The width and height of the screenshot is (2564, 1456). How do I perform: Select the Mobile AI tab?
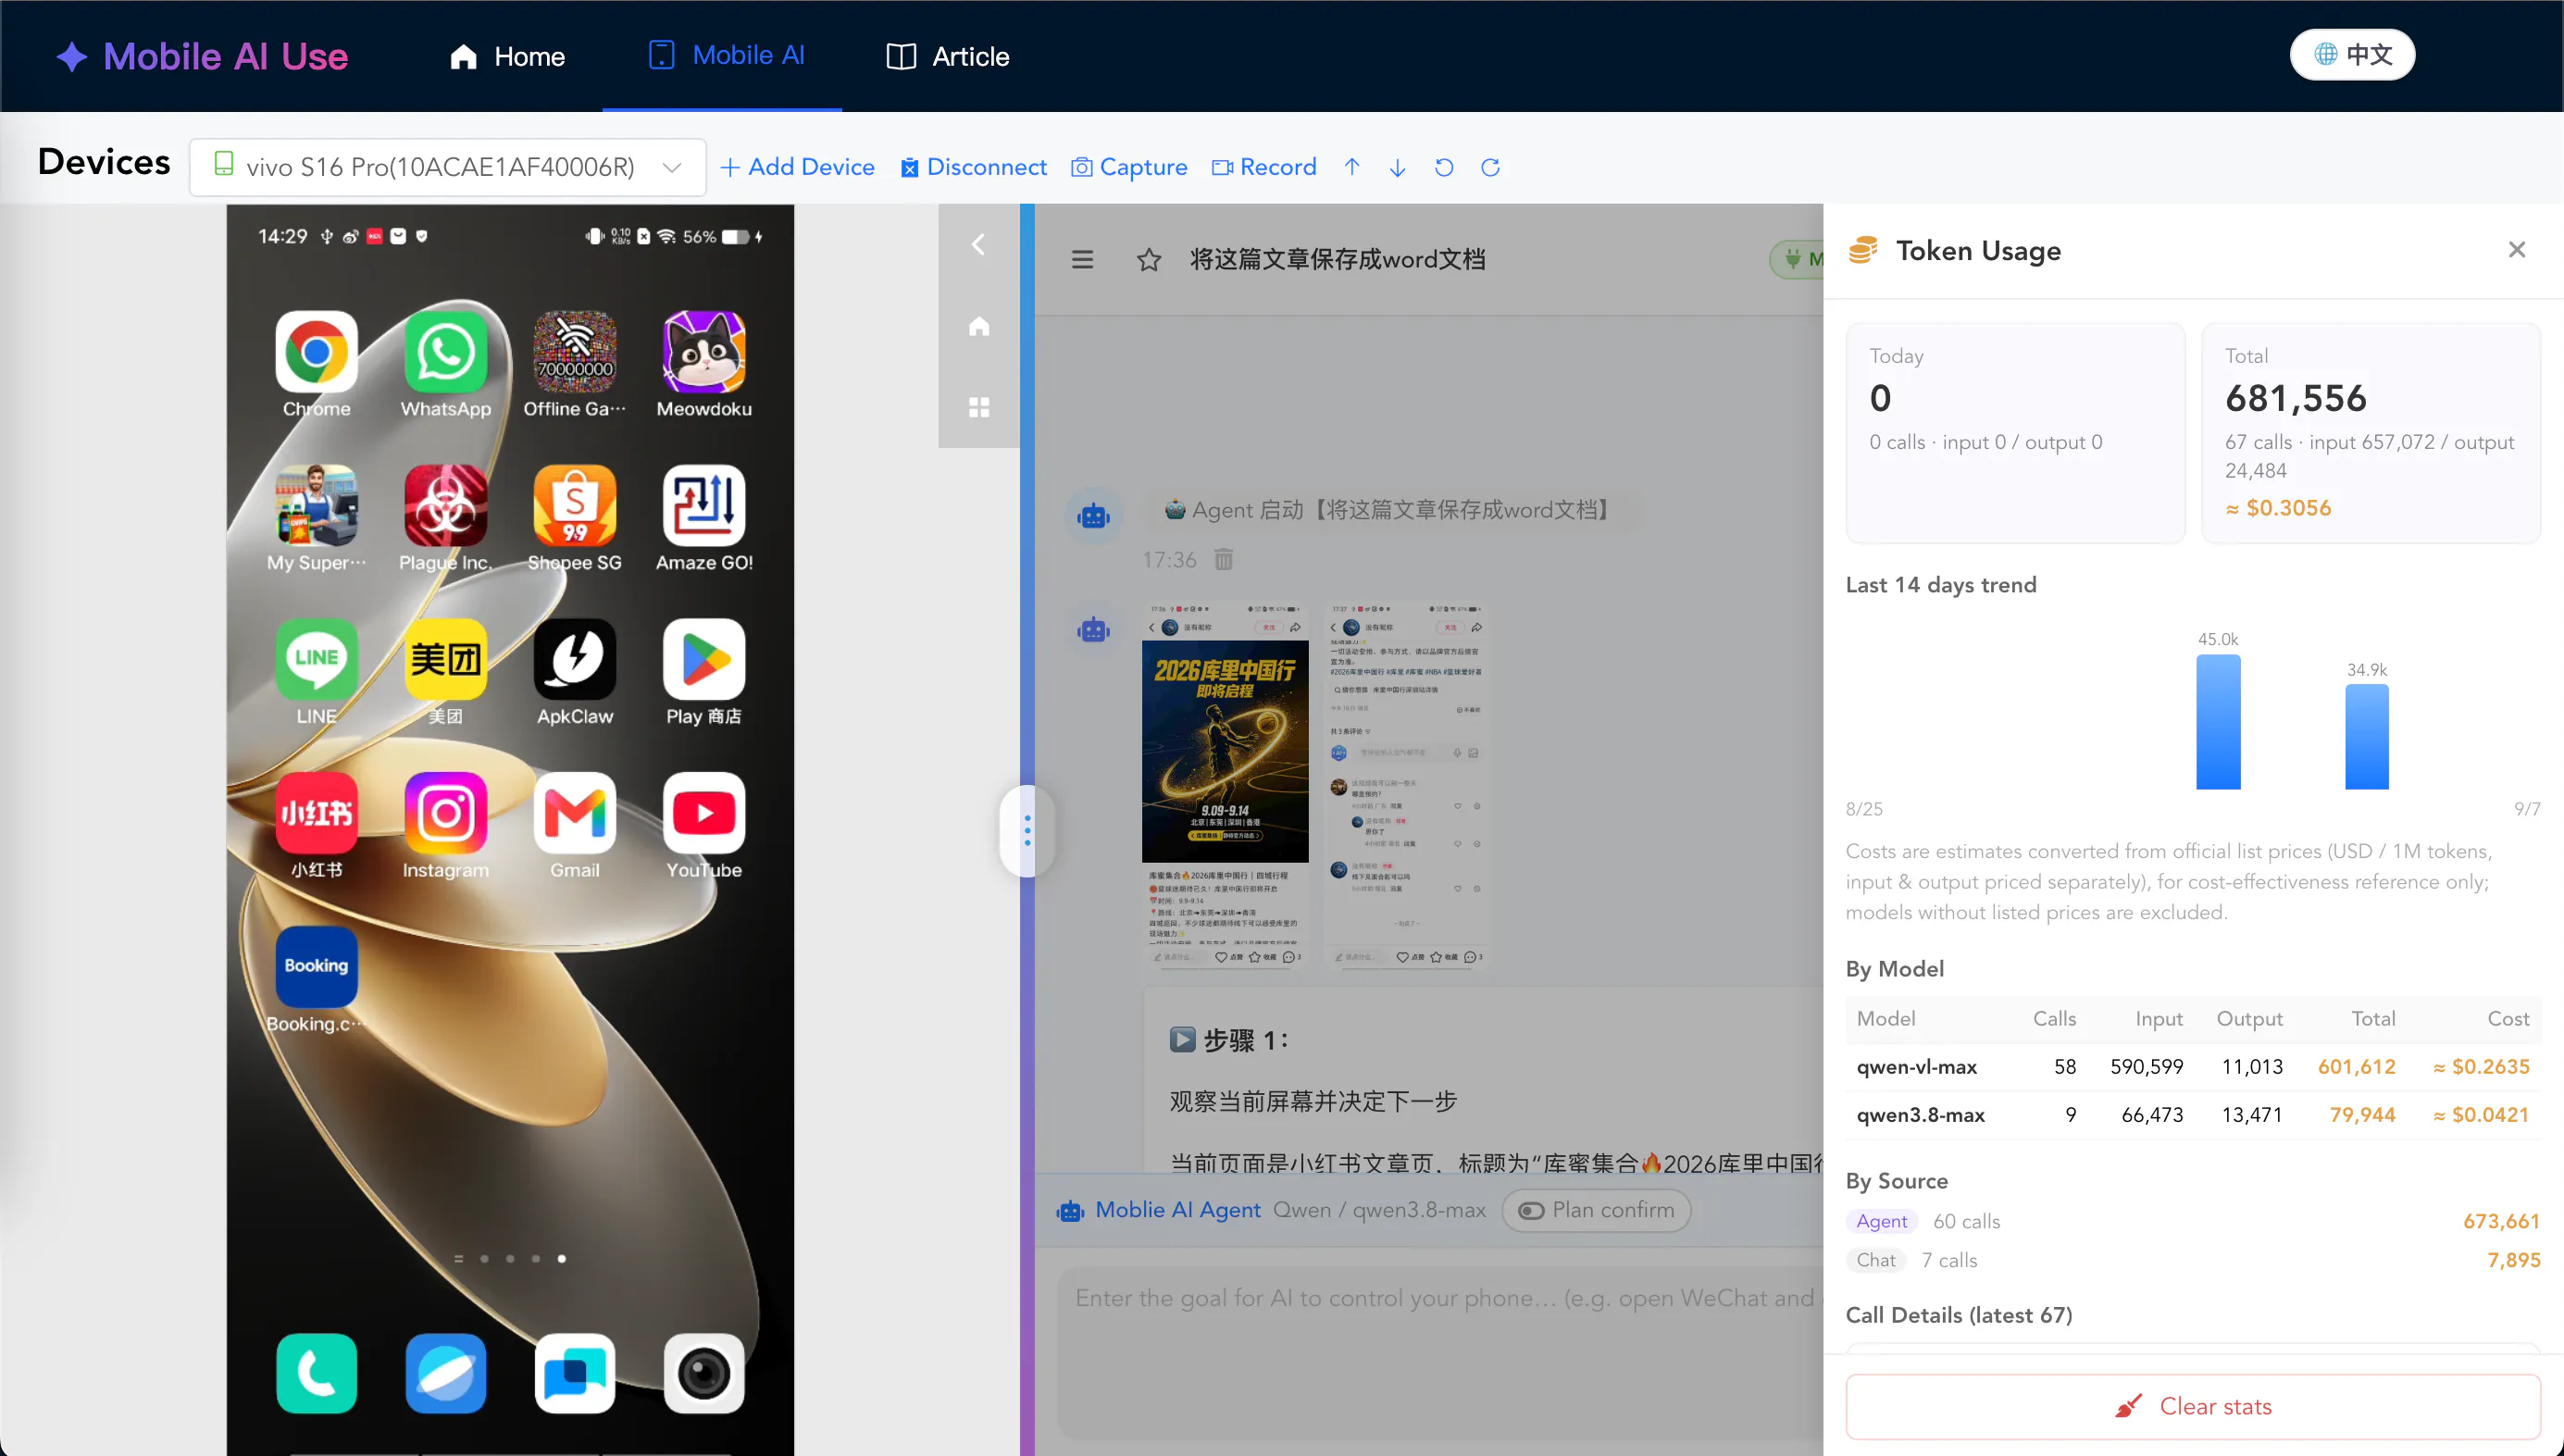[726, 55]
